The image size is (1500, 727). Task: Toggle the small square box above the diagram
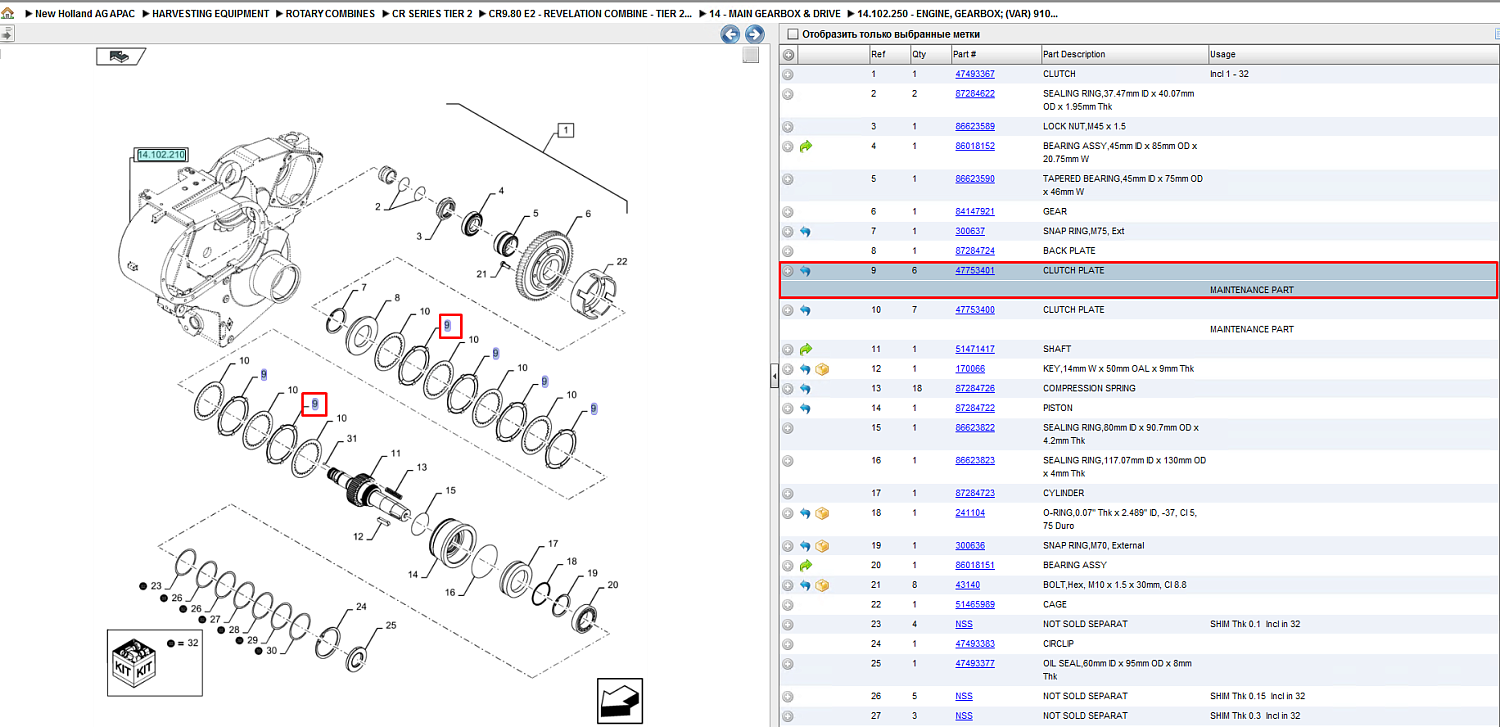pyautogui.click(x=751, y=55)
